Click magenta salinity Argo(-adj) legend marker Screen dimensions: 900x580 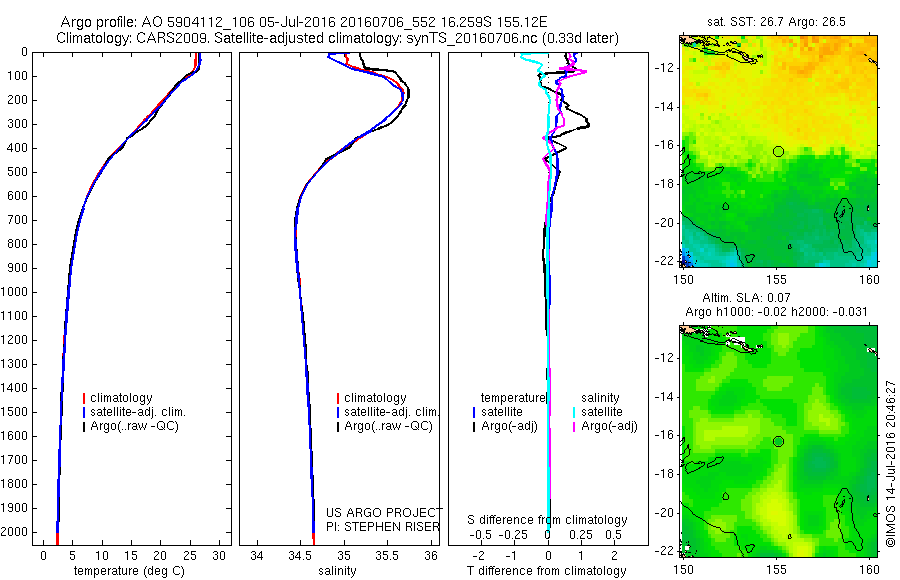pyautogui.click(x=574, y=427)
